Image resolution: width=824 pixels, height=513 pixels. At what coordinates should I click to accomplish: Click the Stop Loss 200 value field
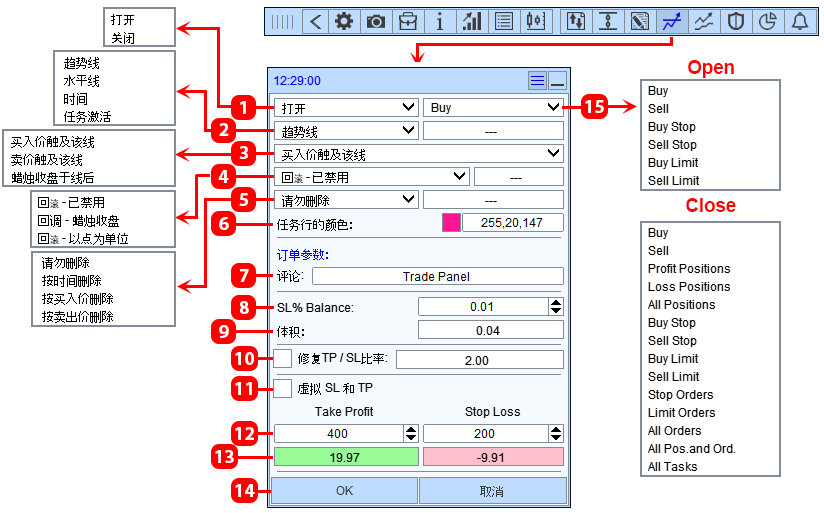[486, 434]
